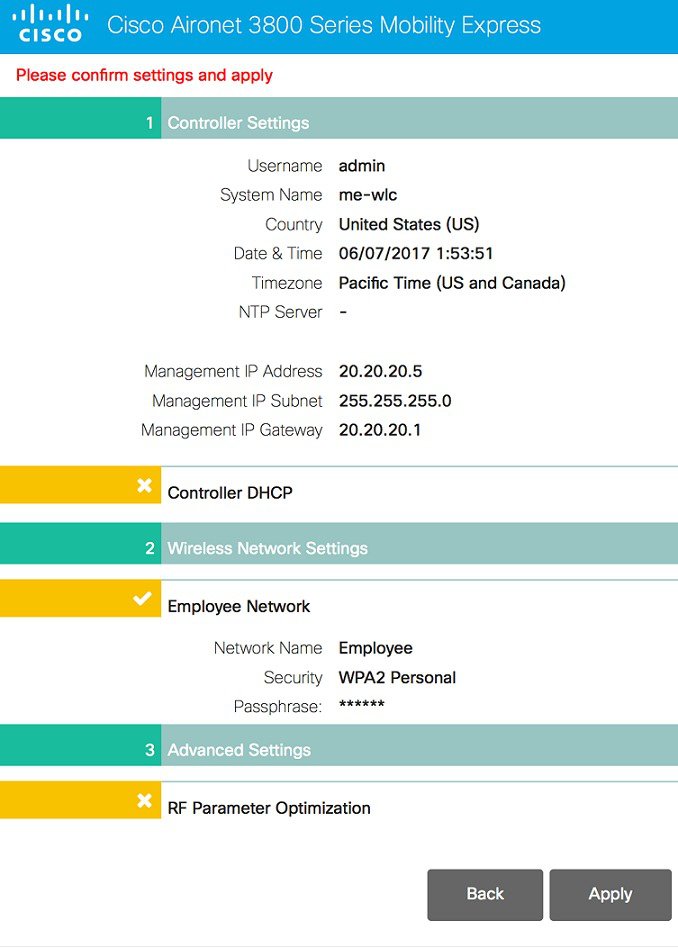Click the subnet mask 255.255.255.0
The image size is (678, 948).
click(395, 401)
